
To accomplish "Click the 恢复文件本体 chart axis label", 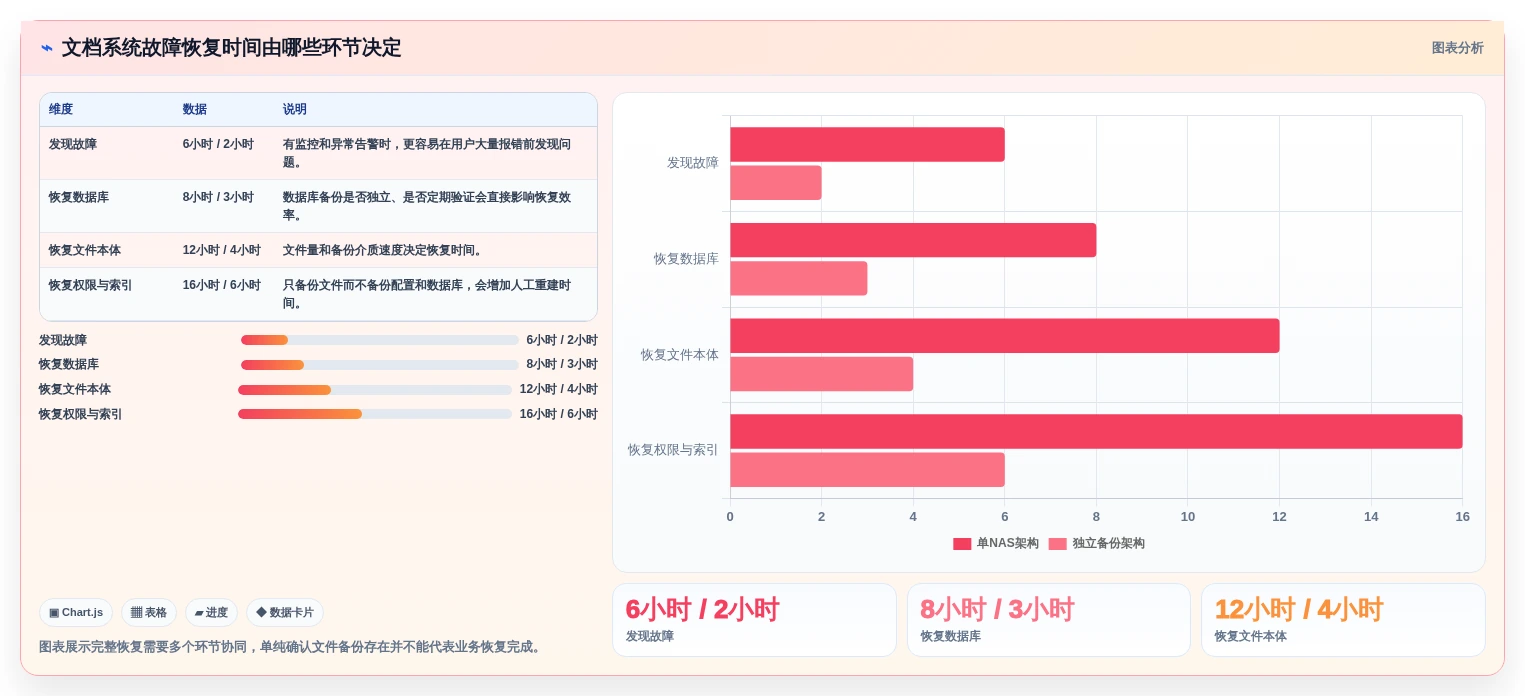I will coord(680,355).
